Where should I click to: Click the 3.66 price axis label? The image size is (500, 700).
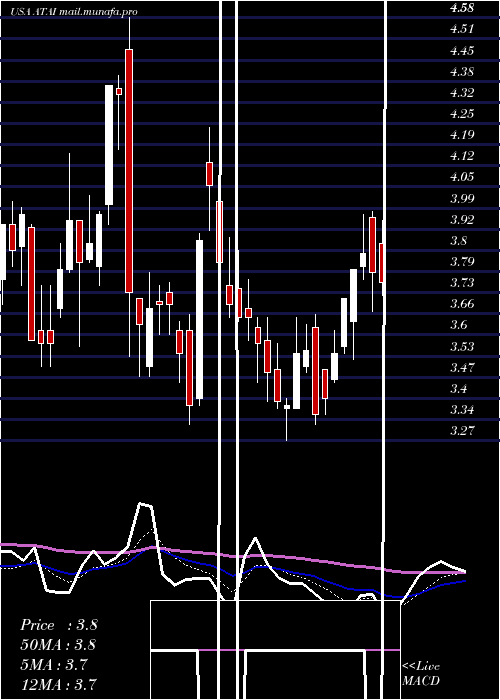pos(462,304)
